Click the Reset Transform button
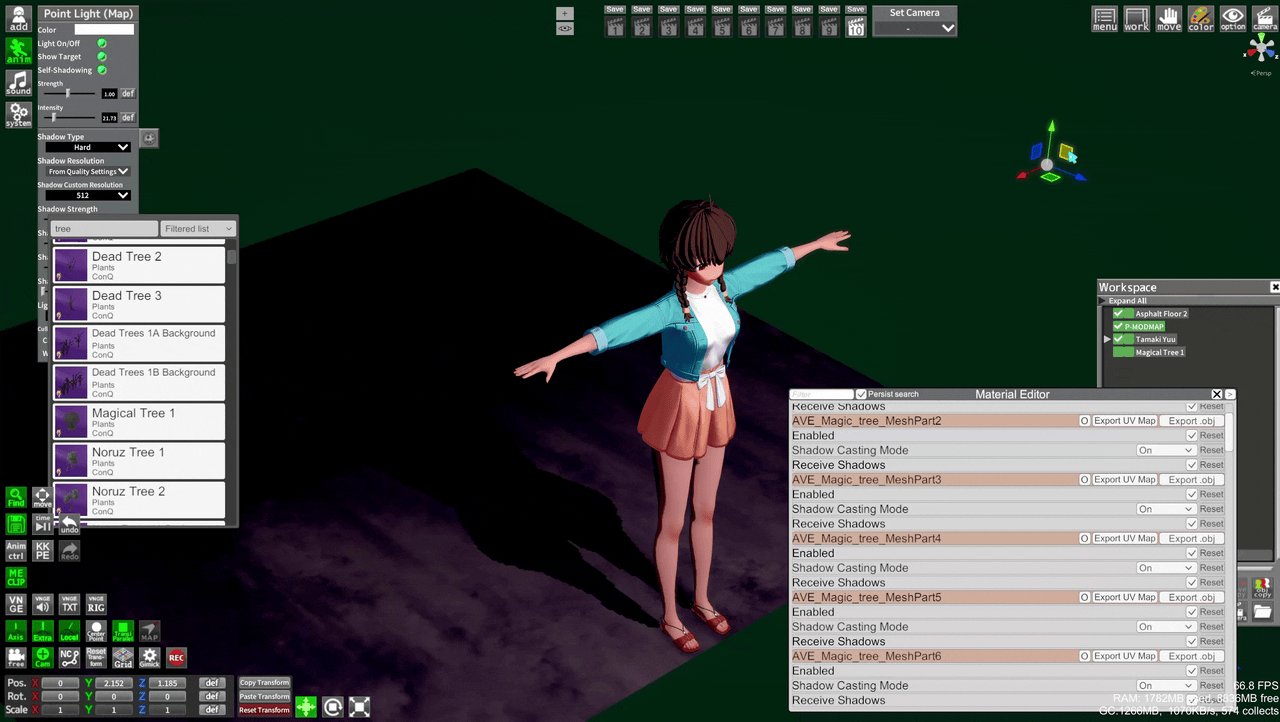 (264, 710)
